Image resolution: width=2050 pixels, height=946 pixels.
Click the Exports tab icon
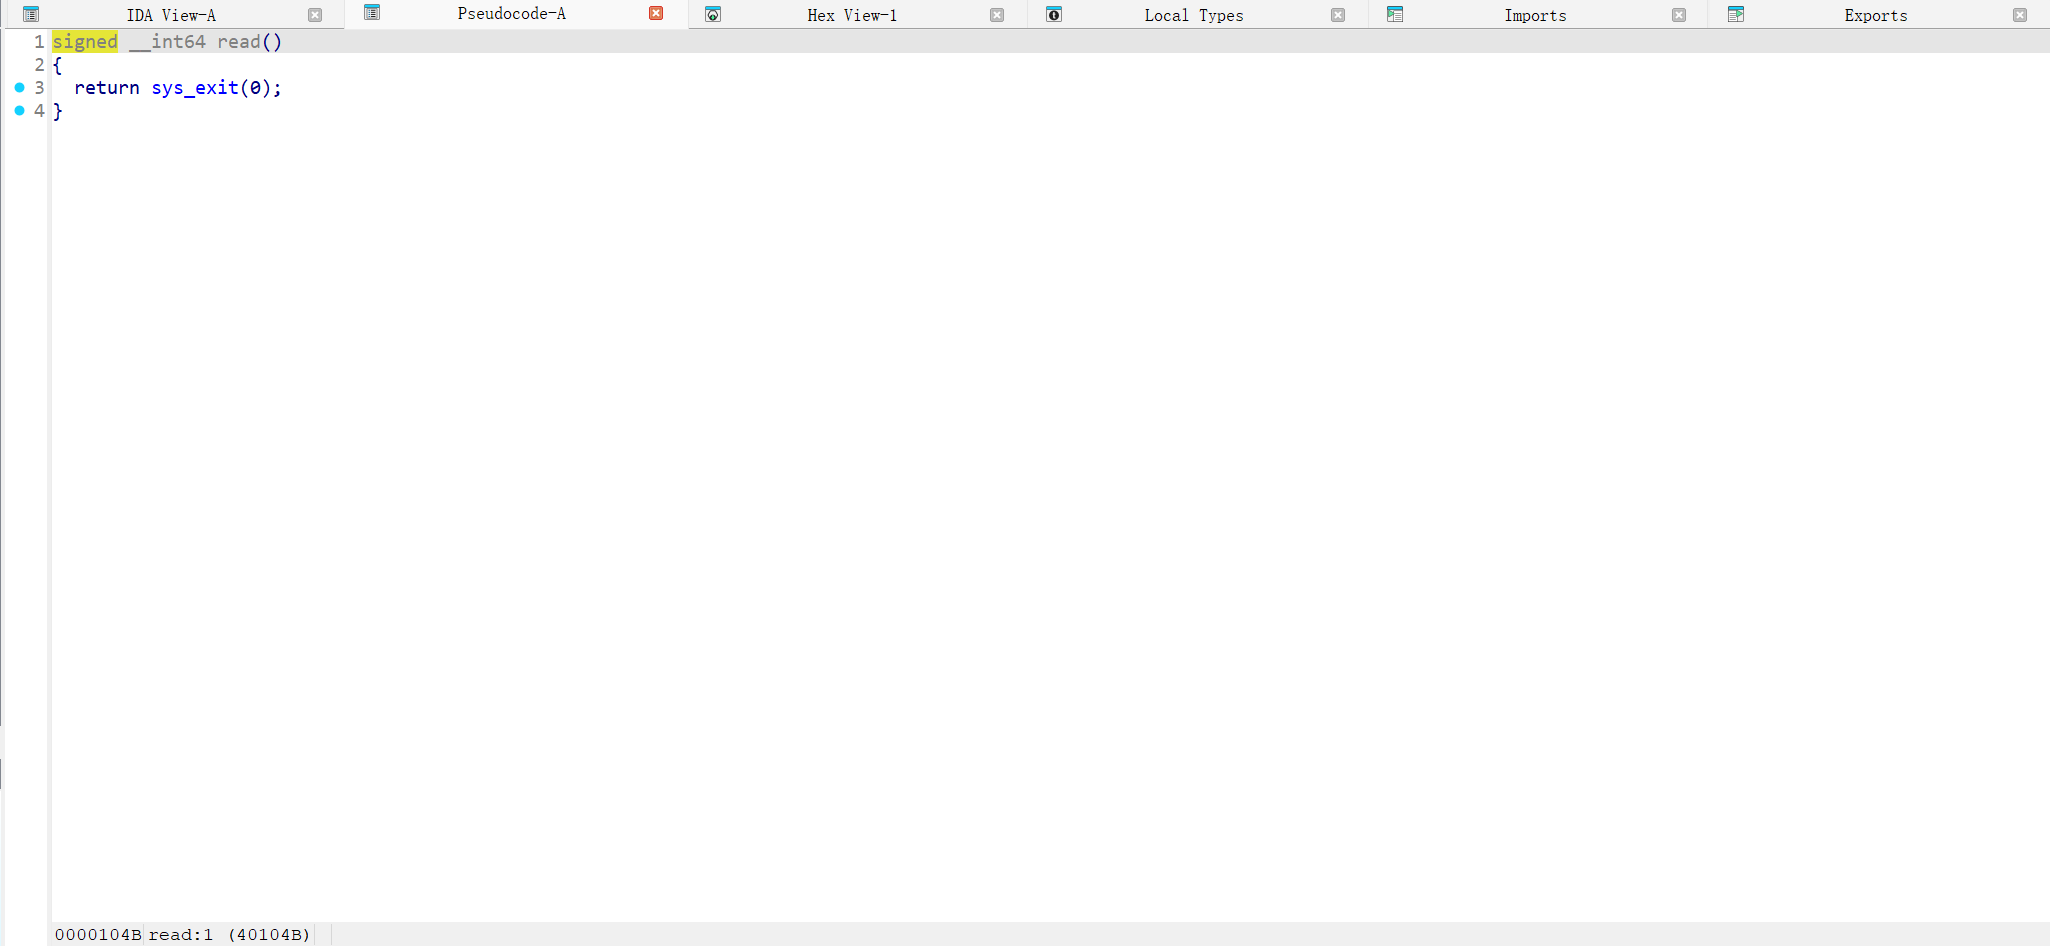pyautogui.click(x=1736, y=14)
